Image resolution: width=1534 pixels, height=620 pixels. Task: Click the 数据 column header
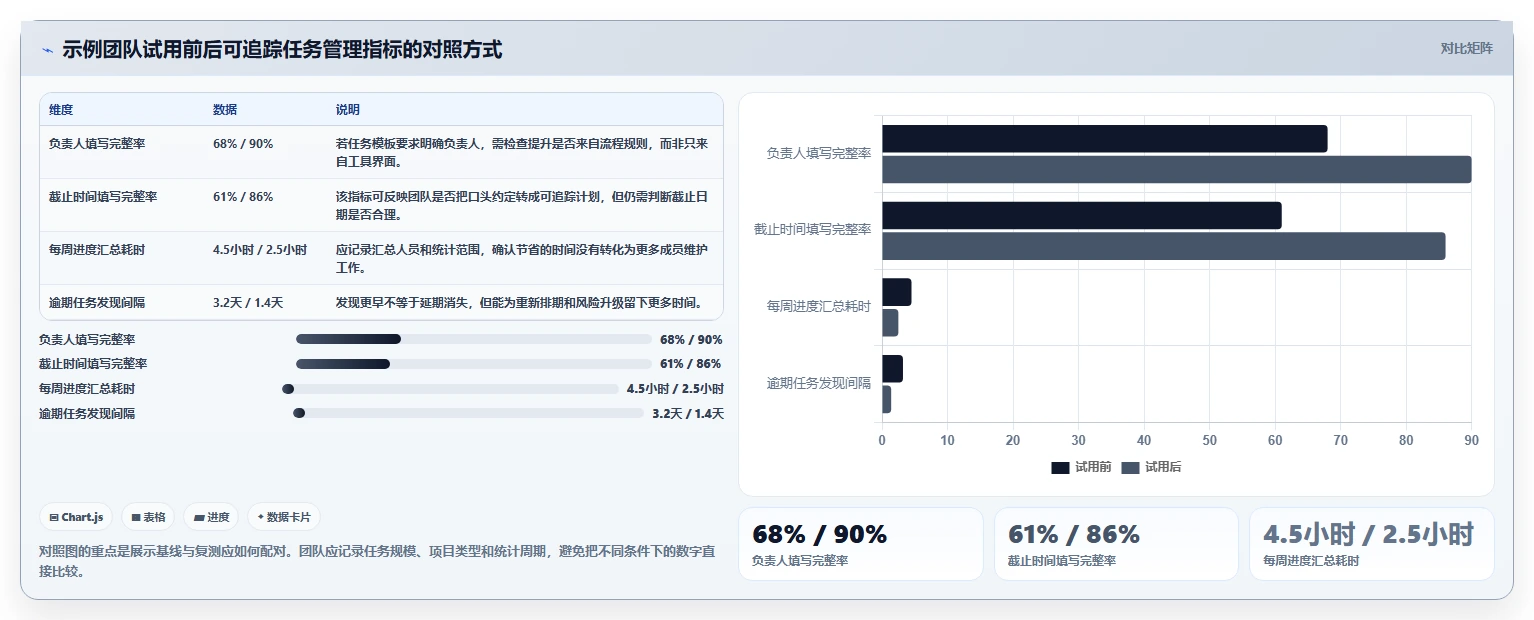(x=225, y=110)
